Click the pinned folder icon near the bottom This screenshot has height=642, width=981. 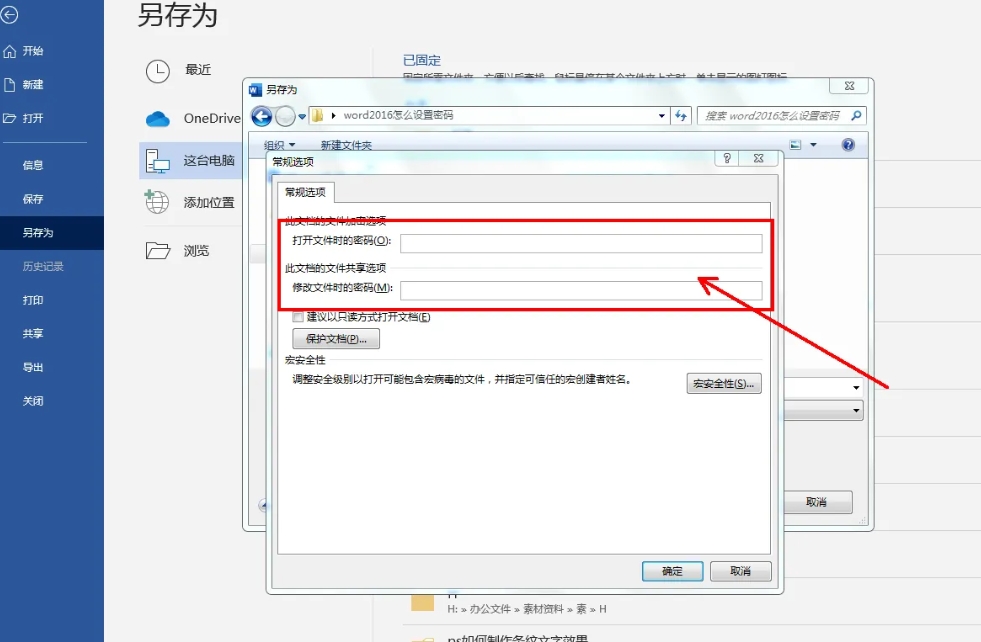423,602
